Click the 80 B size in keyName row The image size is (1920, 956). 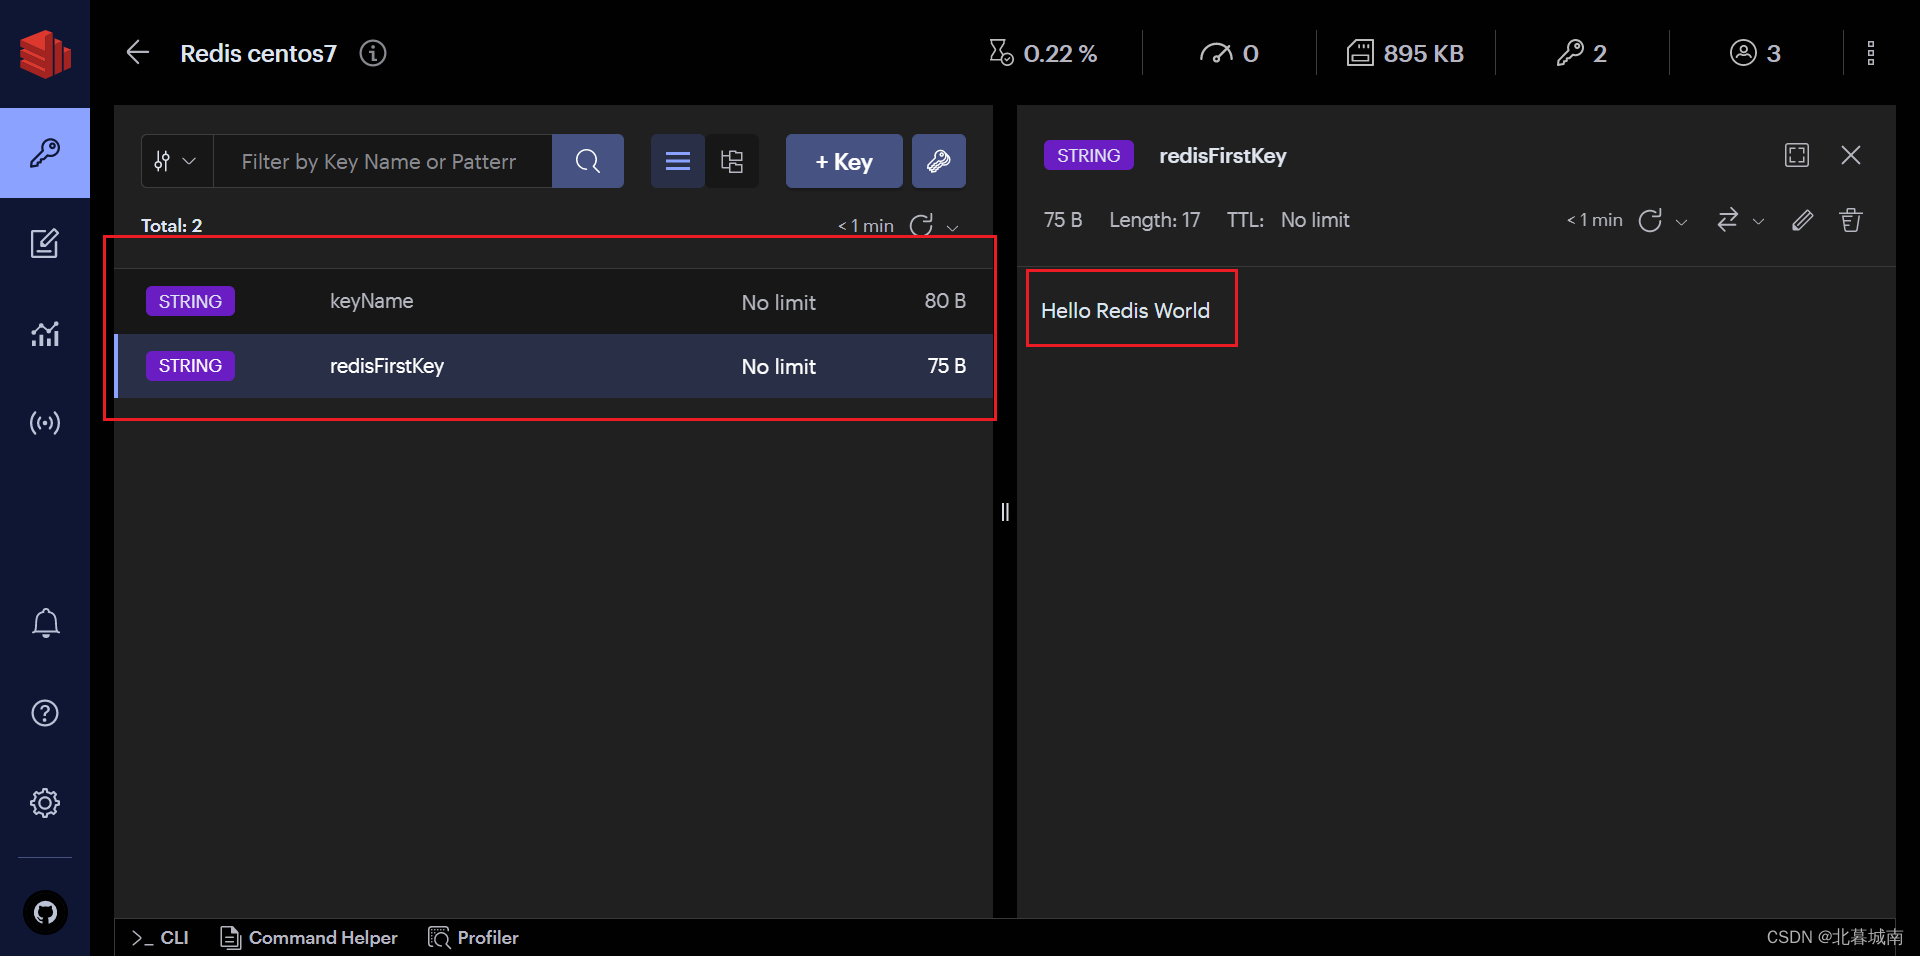pyautogui.click(x=945, y=301)
